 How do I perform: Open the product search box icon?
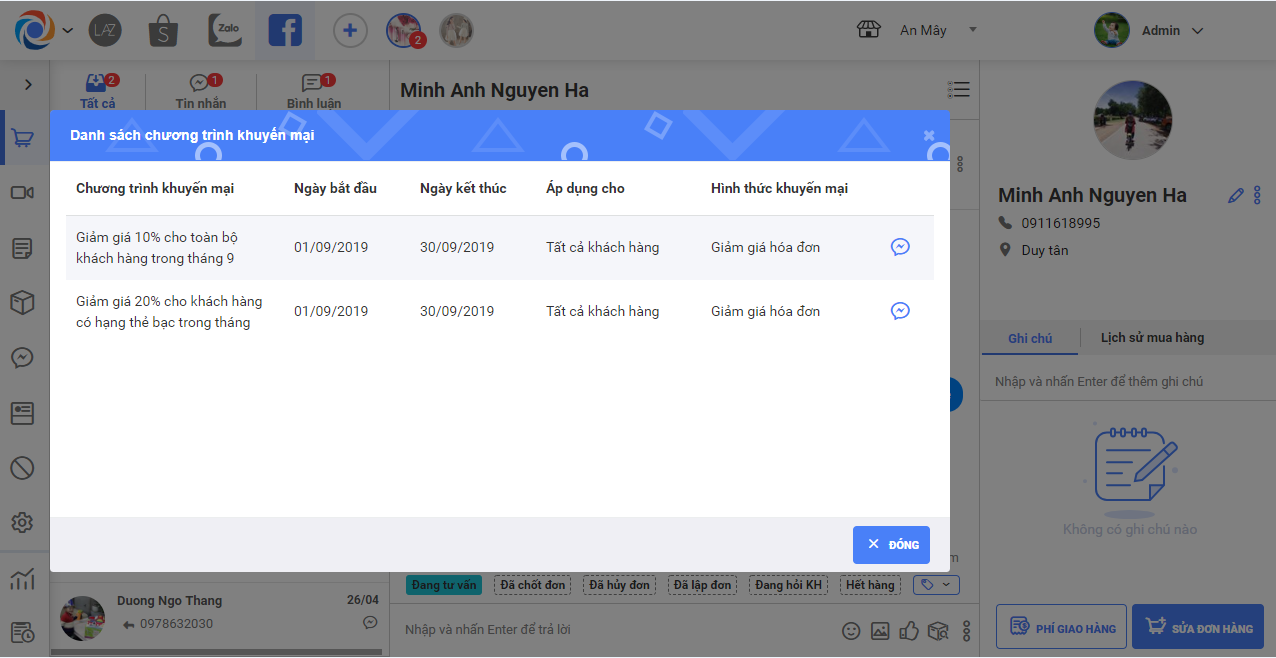pyautogui.click(x=938, y=631)
